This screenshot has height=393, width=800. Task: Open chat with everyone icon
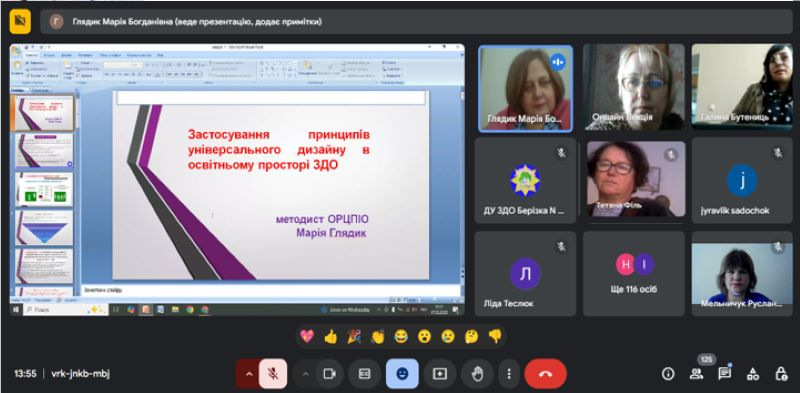click(724, 374)
